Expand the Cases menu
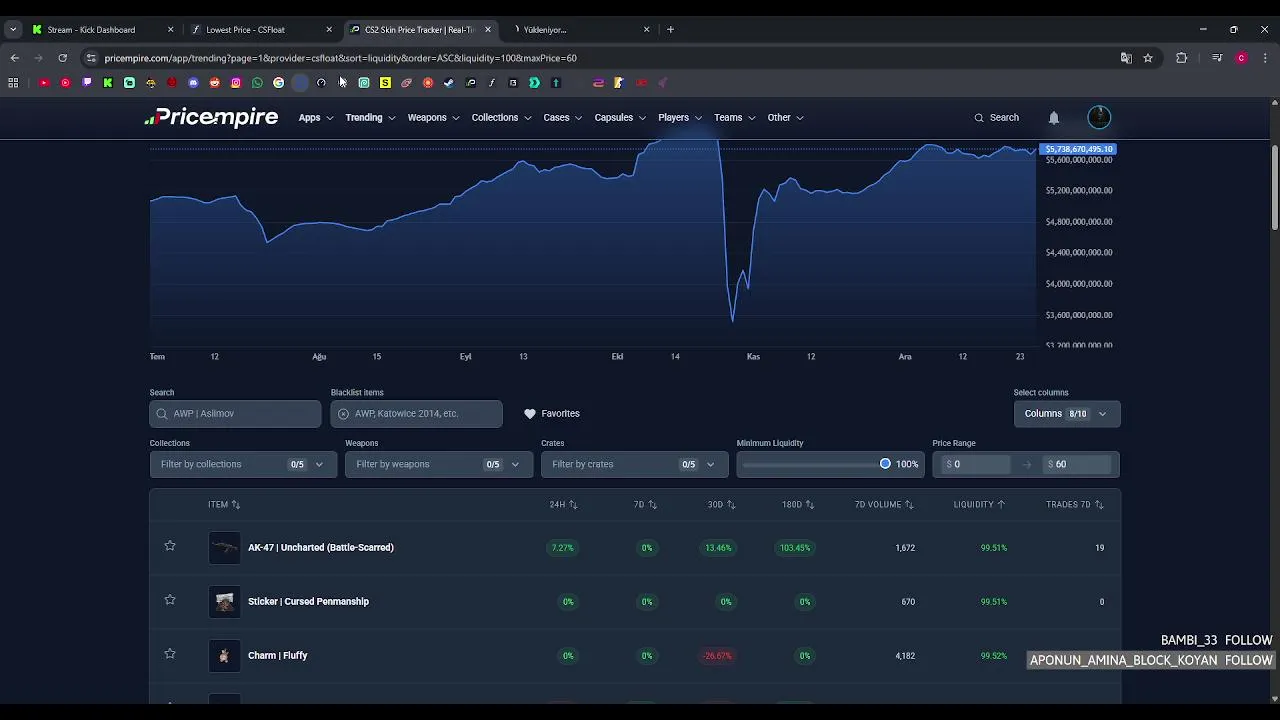The image size is (1280, 720). click(x=563, y=117)
